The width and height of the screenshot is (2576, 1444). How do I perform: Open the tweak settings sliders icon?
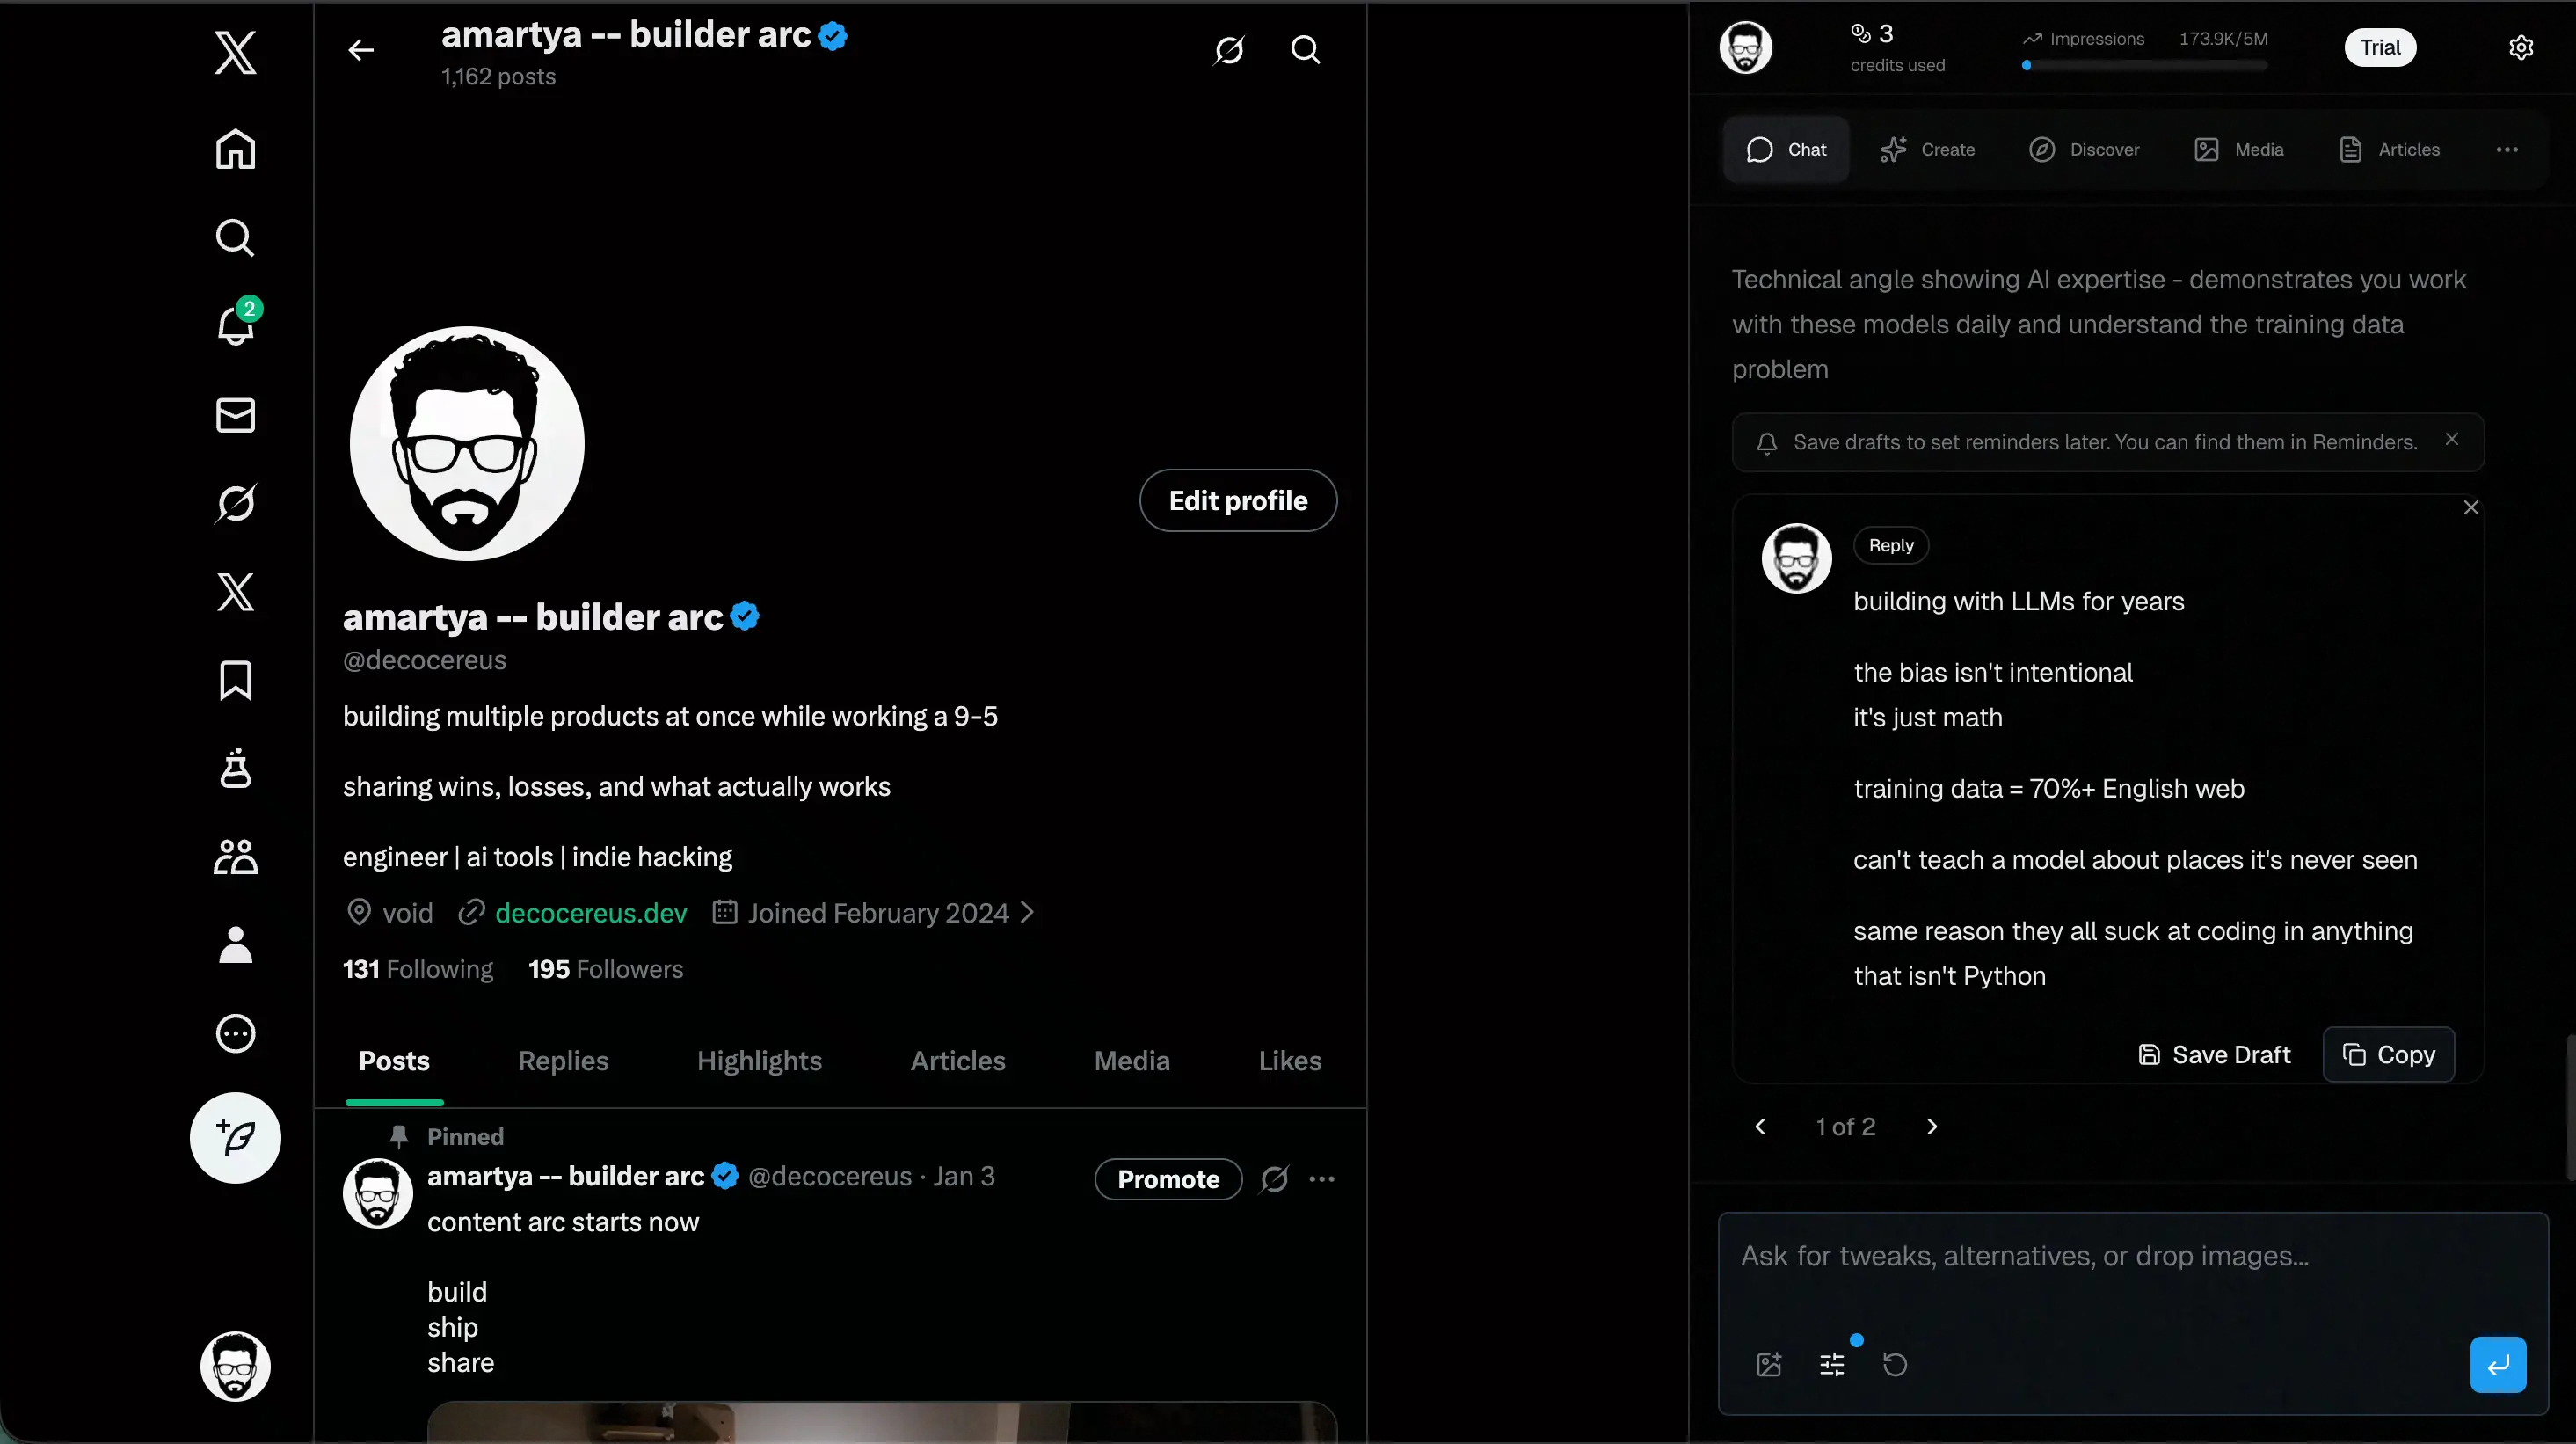[1832, 1365]
